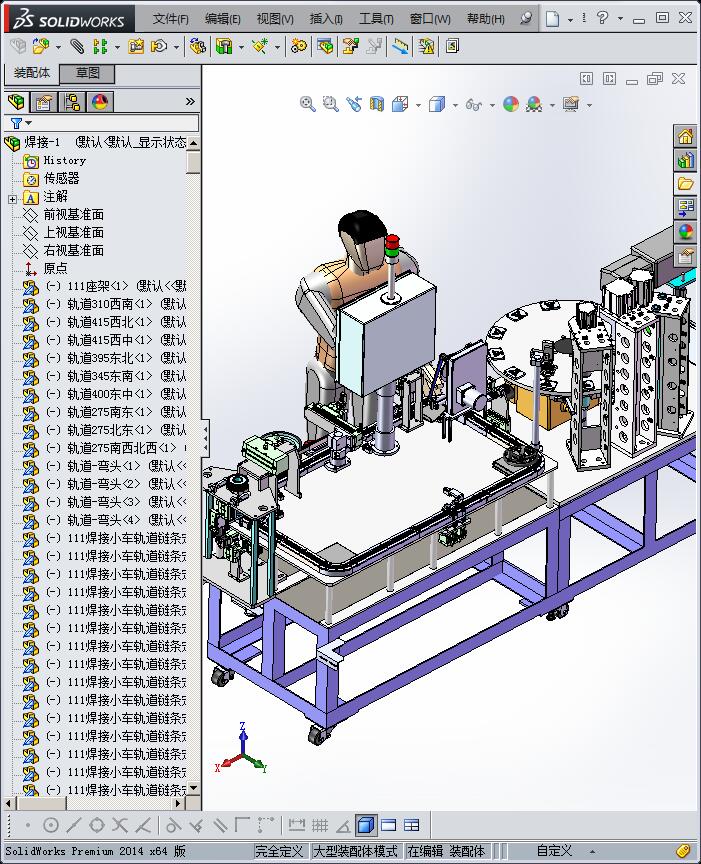This screenshot has width=701, height=864.
Task: Click the Apply Scene icon
Action: pyautogui.click(x=534, y=104)
